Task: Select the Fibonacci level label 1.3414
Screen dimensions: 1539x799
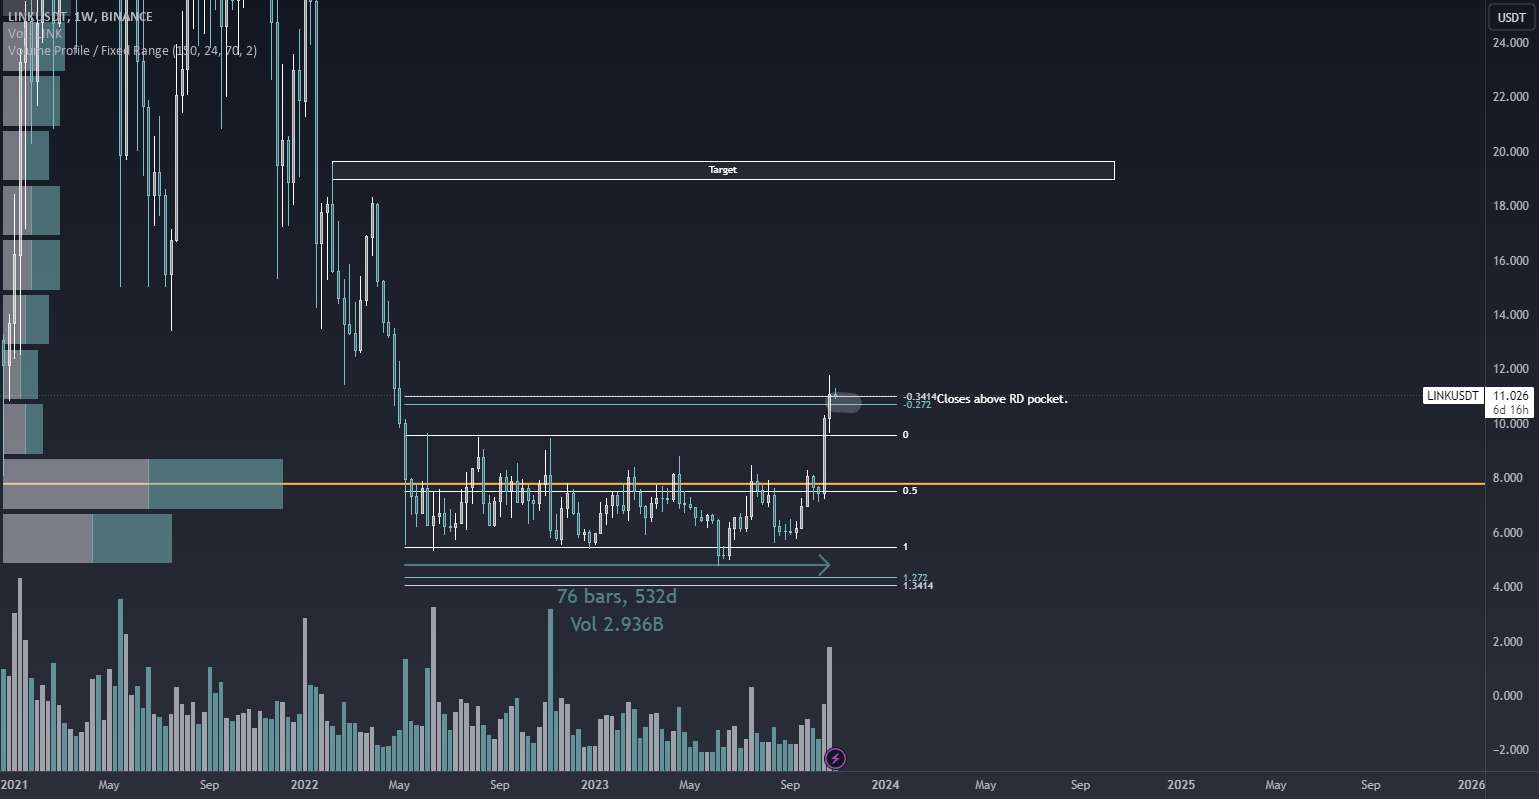Action: (x=918, y=586)
